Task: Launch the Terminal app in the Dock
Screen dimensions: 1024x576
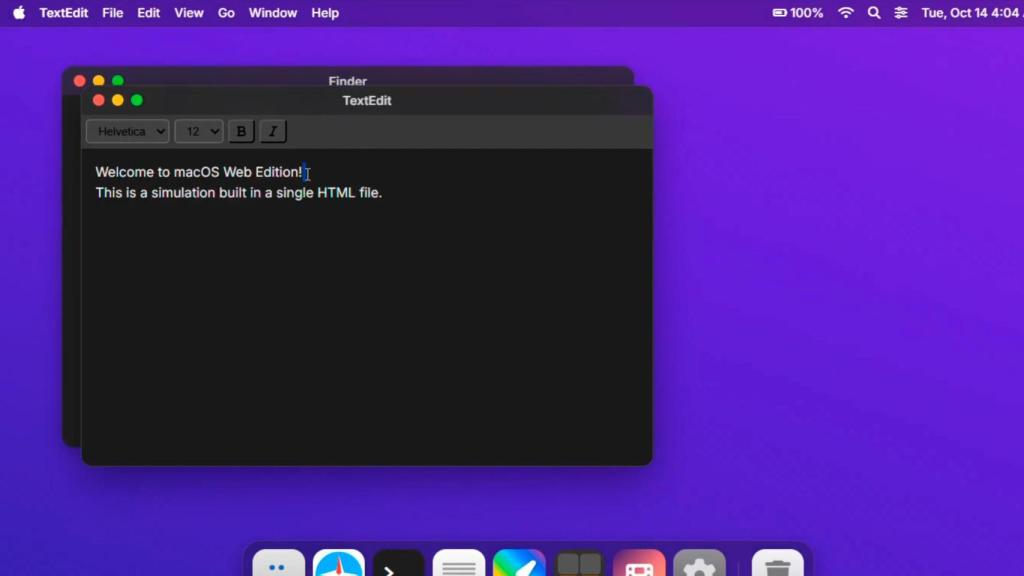Action: pyautogui.click(x=398, y=563)
